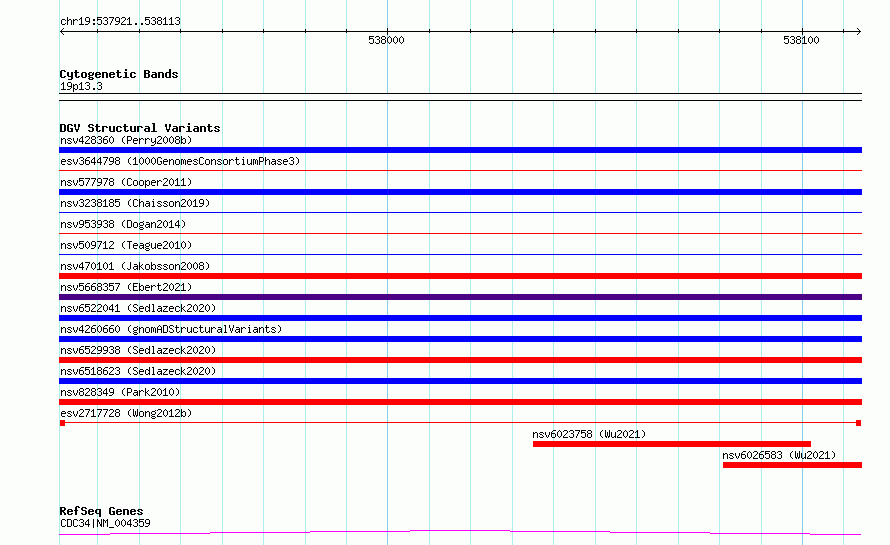Click nsv6529938 (Sedlazeck2020) label
Viewport: 890px width, 545px height.
click(138, 350)
